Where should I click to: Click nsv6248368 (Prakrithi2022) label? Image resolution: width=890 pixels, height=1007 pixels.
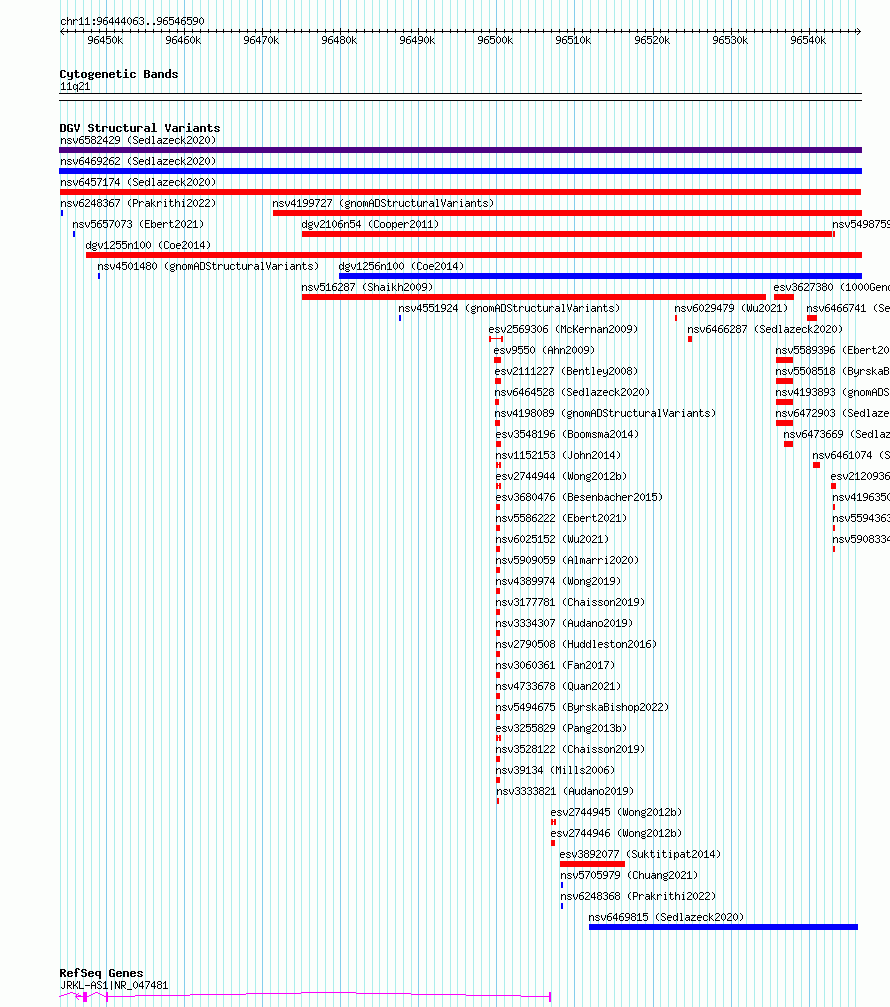638,896
